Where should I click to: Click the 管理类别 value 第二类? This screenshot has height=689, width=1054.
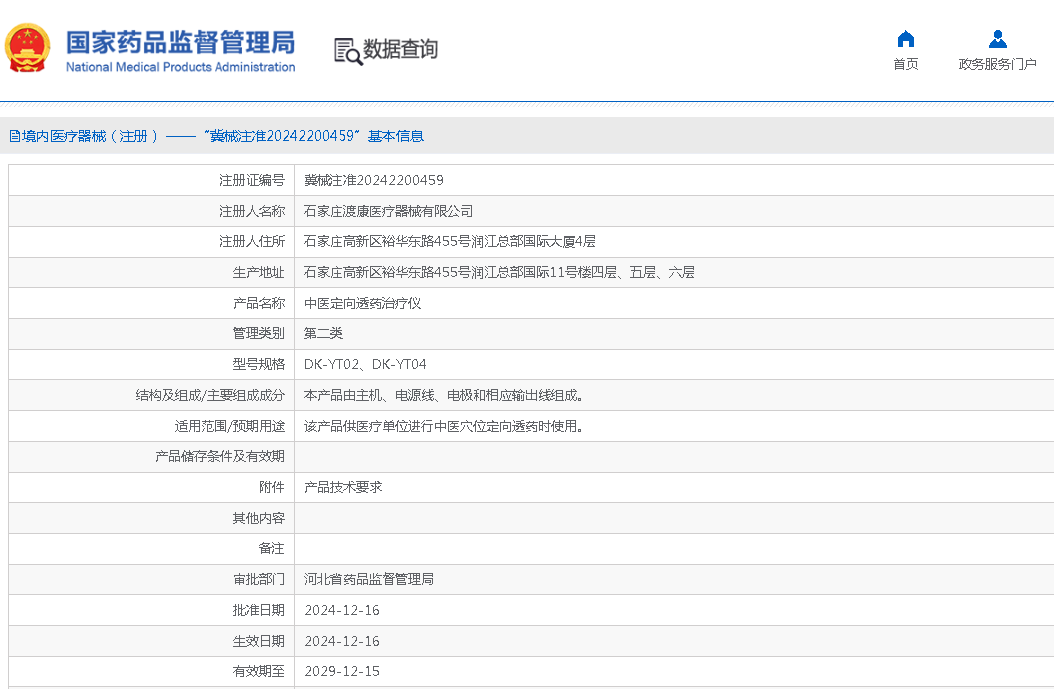click(x=323, y=333)
